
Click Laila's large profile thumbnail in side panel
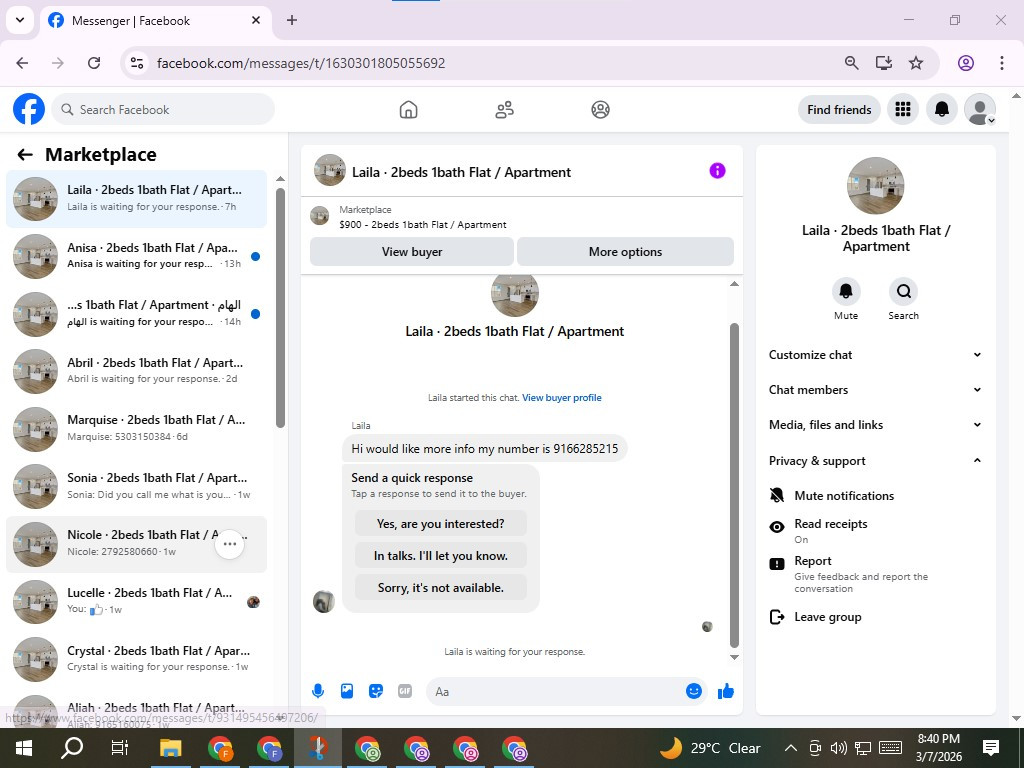[x=875, y=185]
